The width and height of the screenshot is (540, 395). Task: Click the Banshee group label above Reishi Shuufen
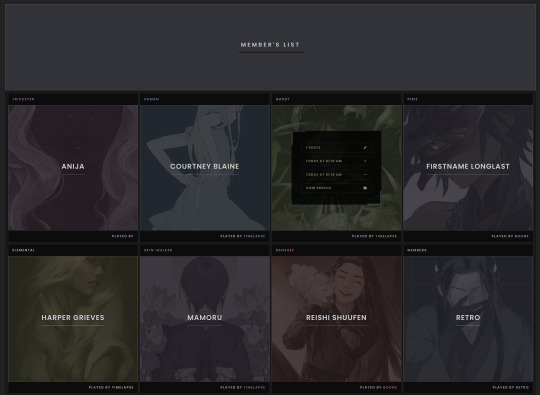click(x=285, y=250)
